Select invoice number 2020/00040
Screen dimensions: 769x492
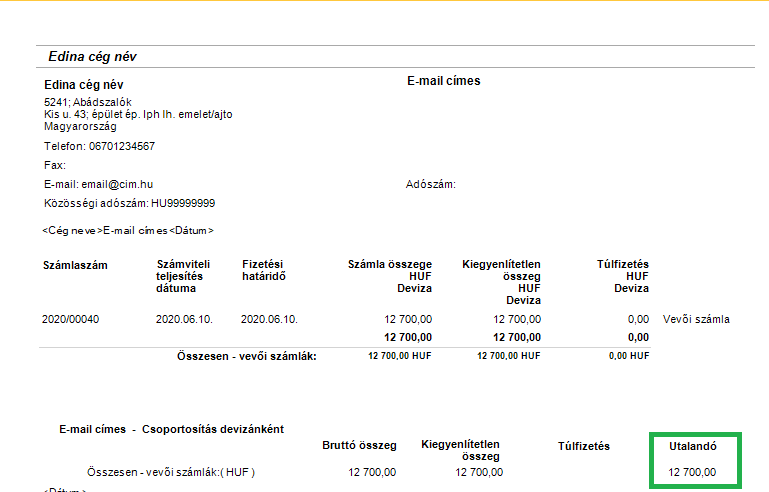point(71,319)
